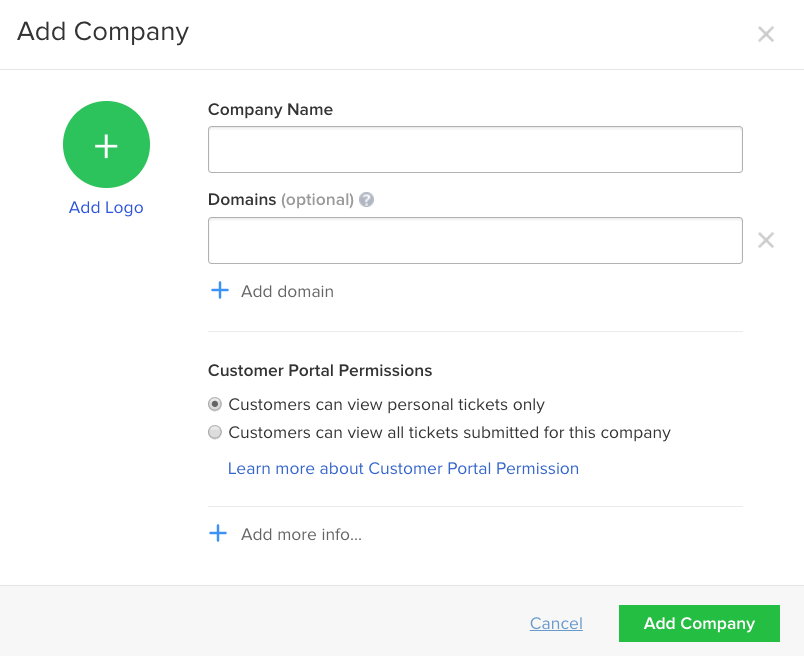
Task: Focus the Domains text field
Action: tap(475, 241)
